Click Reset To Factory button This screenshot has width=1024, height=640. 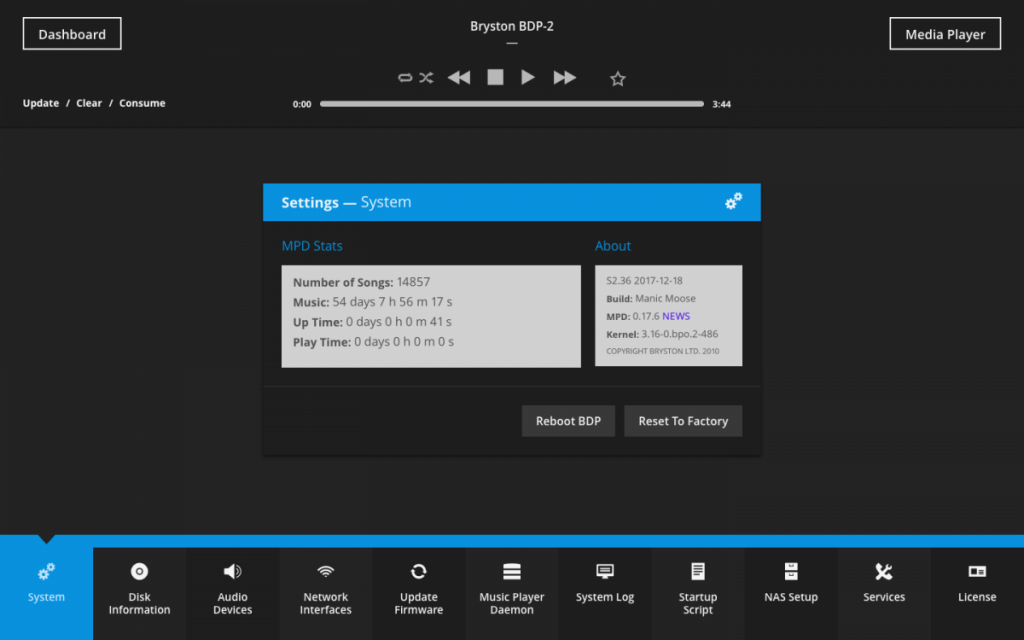pos(683,421)
